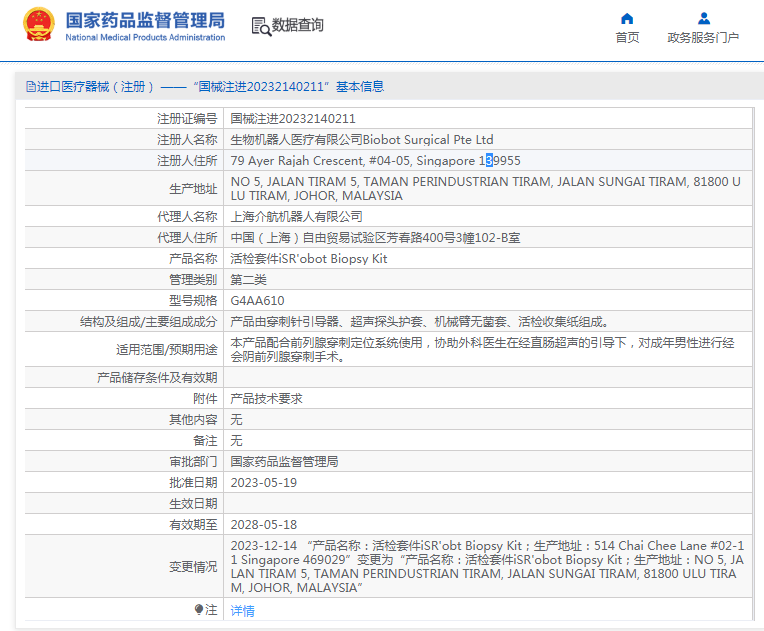Click approval date 2023-05-19

(264, 482)
